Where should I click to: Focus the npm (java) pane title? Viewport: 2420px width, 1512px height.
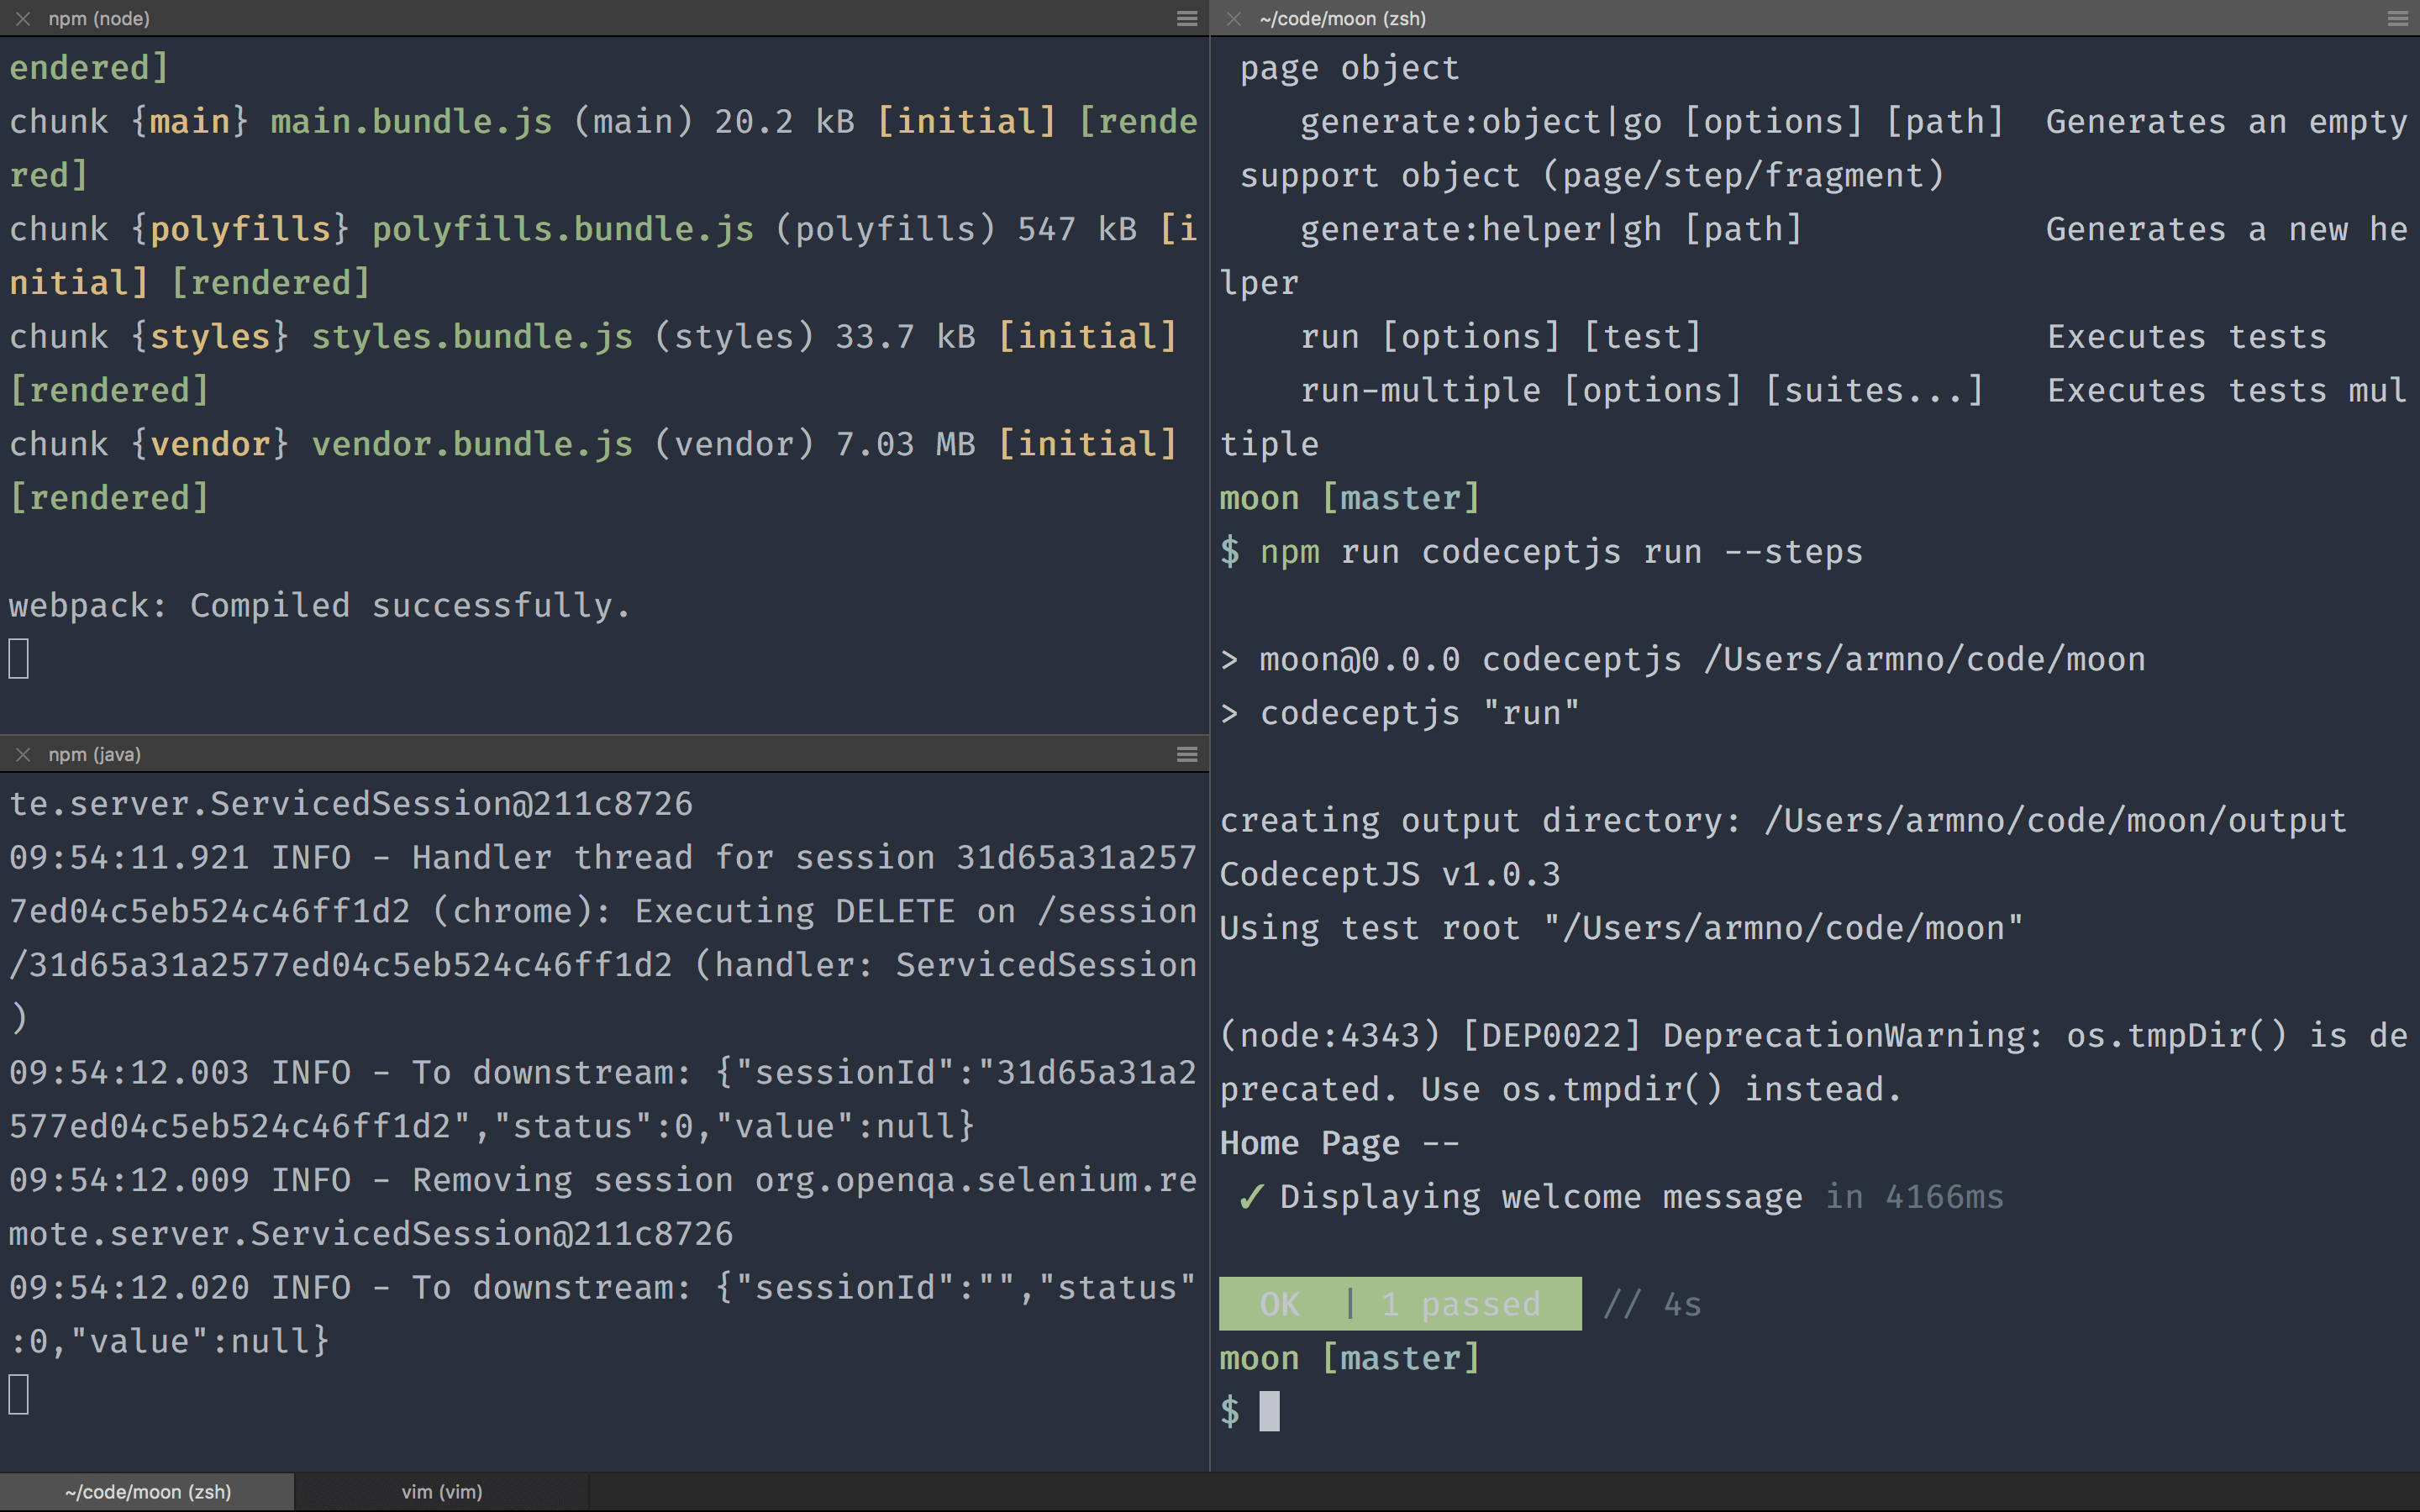[94, 754]
